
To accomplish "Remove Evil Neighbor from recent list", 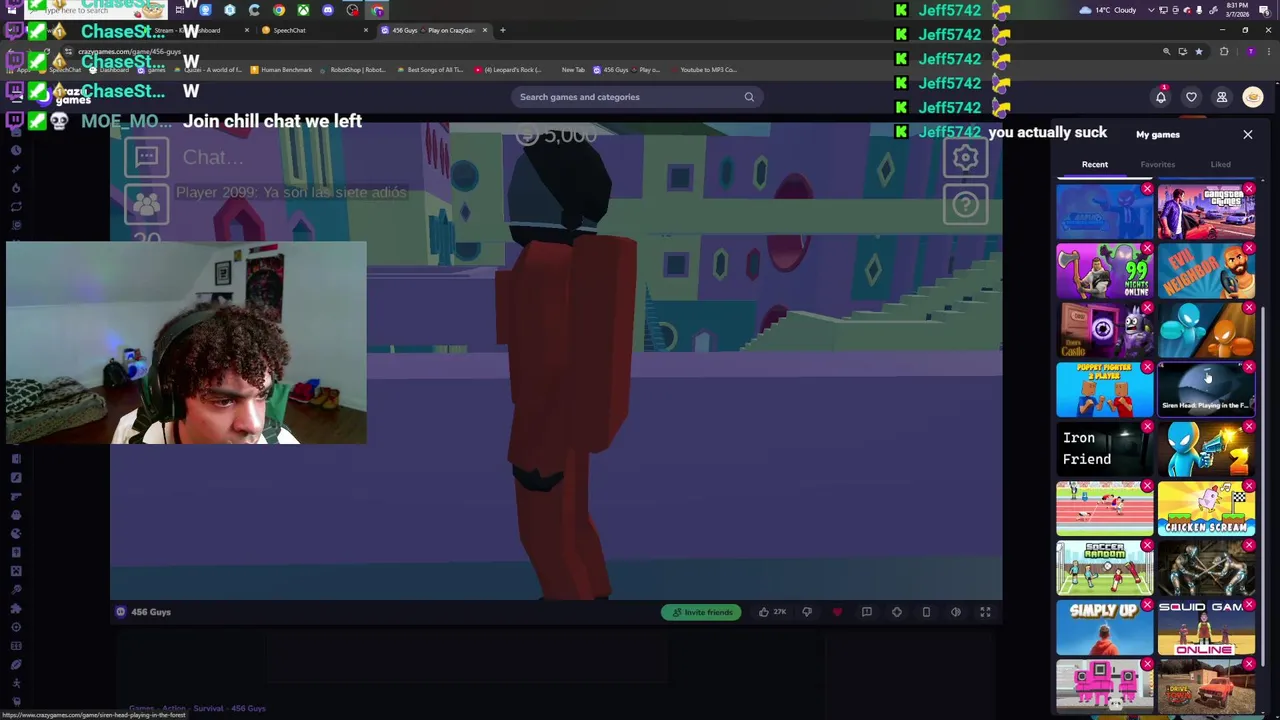I will point(1249,249).
